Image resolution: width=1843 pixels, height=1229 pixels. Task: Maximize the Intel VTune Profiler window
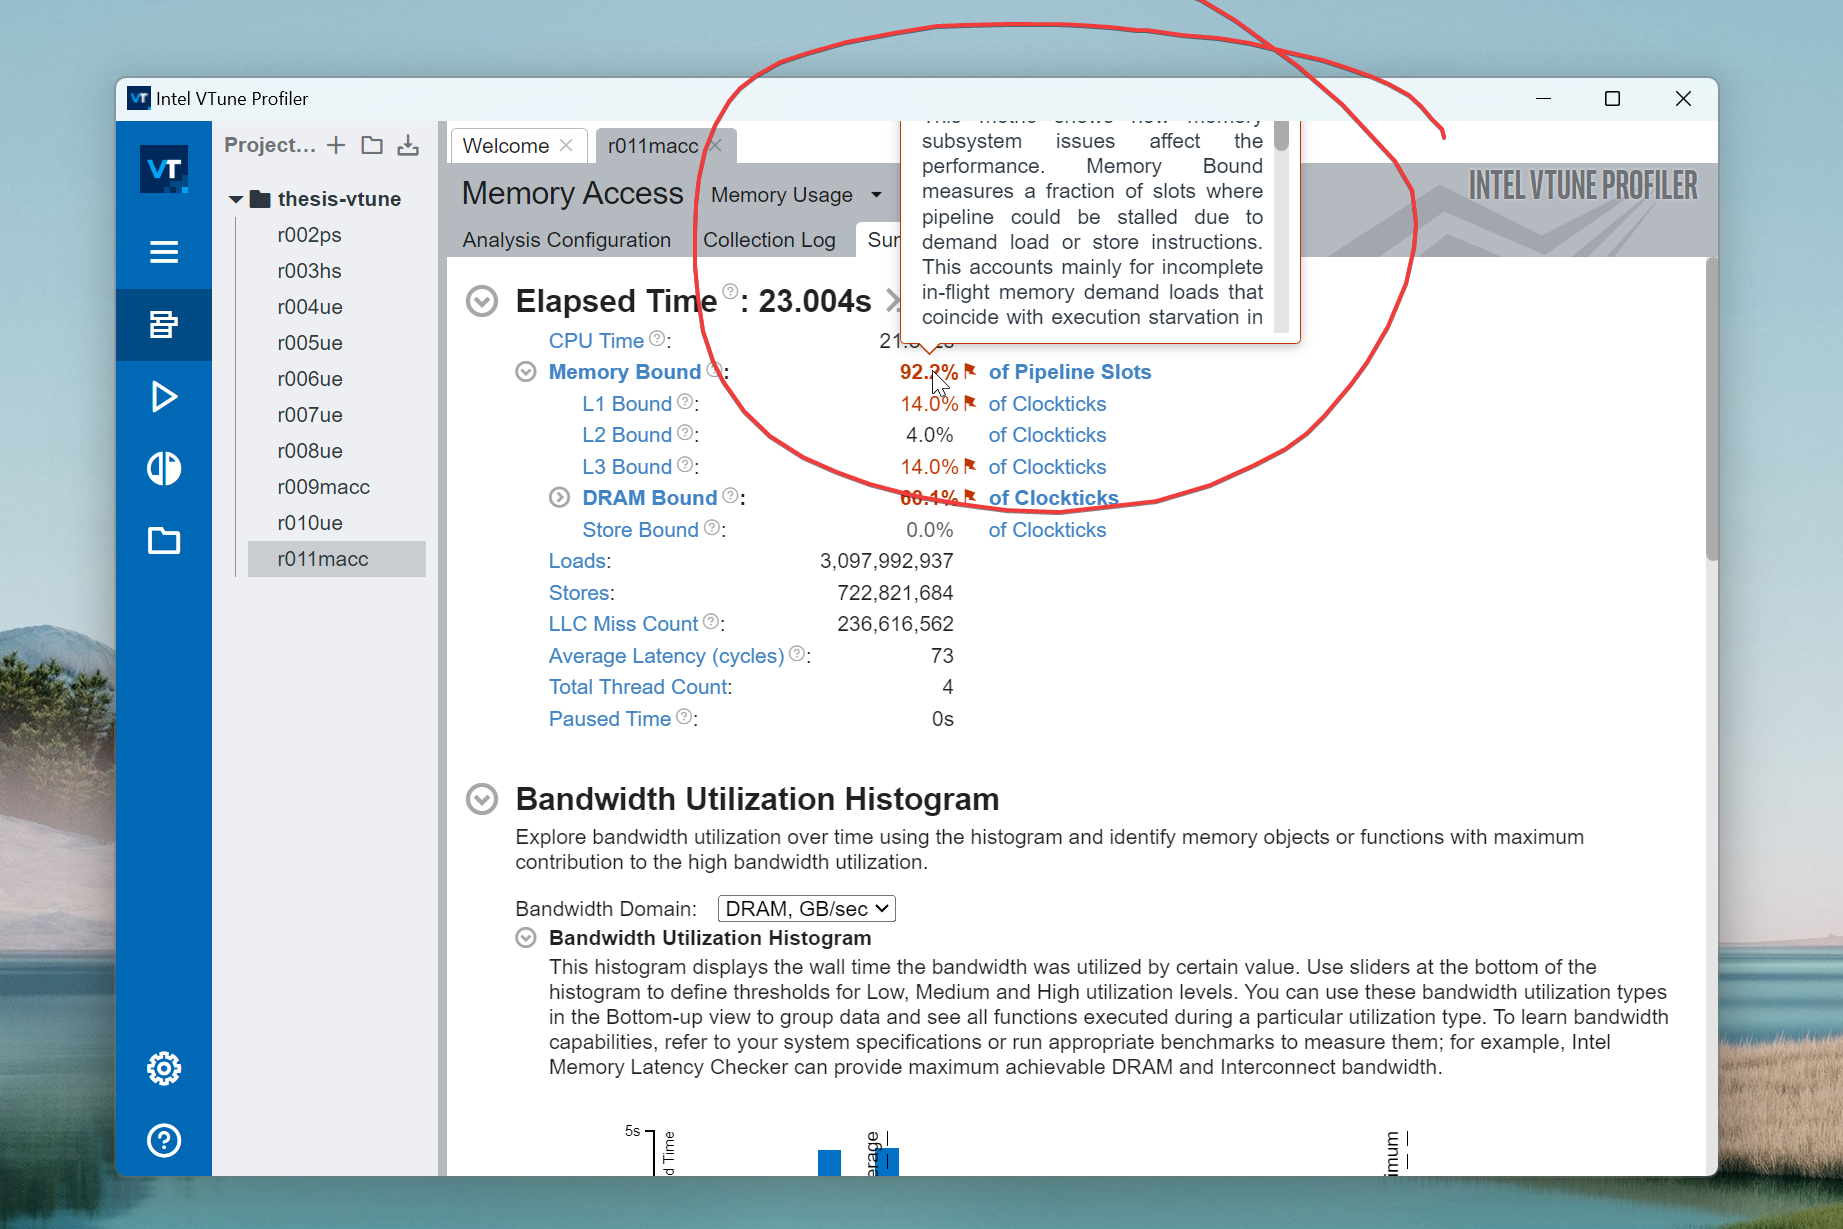coord(1612,98)
